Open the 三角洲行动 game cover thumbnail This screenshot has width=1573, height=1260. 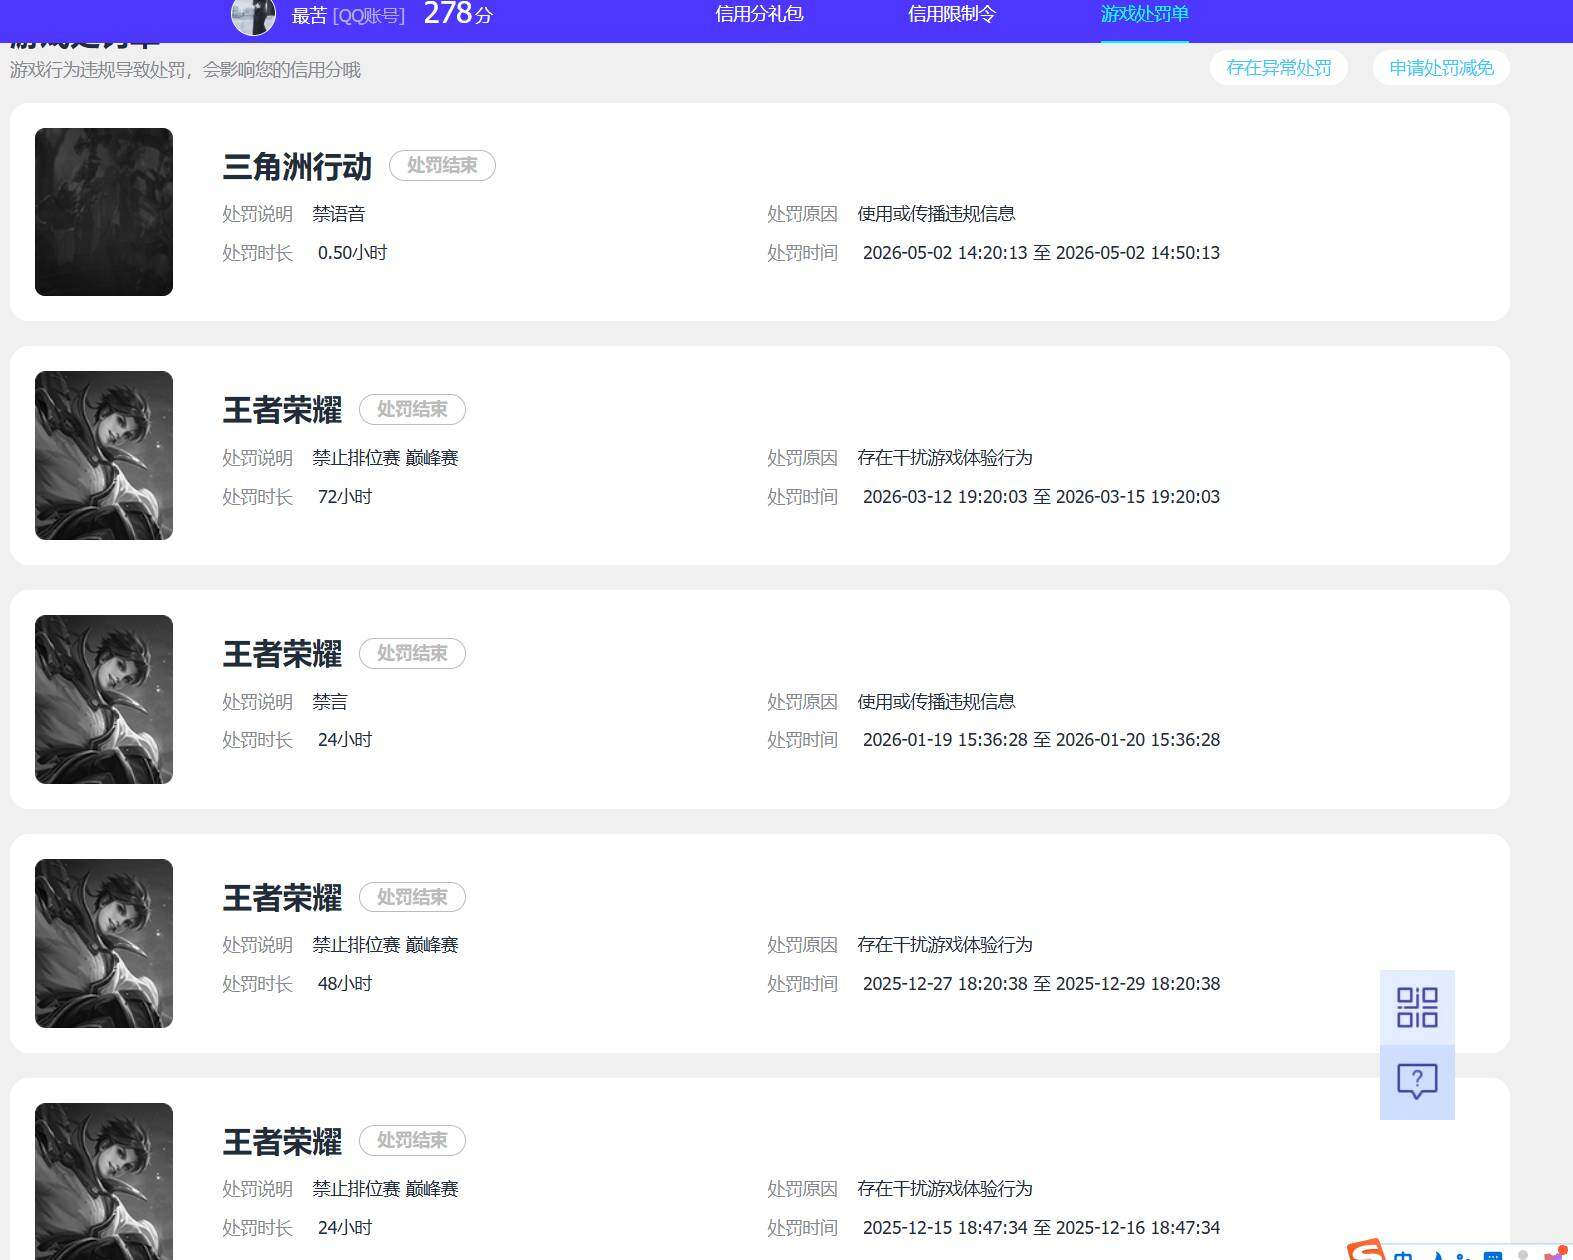click(104, 212)
